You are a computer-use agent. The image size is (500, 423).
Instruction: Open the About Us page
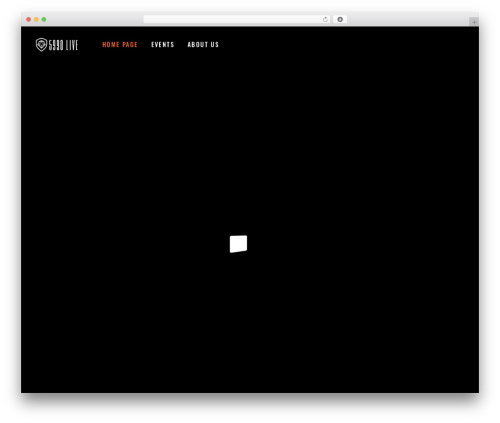203,45
